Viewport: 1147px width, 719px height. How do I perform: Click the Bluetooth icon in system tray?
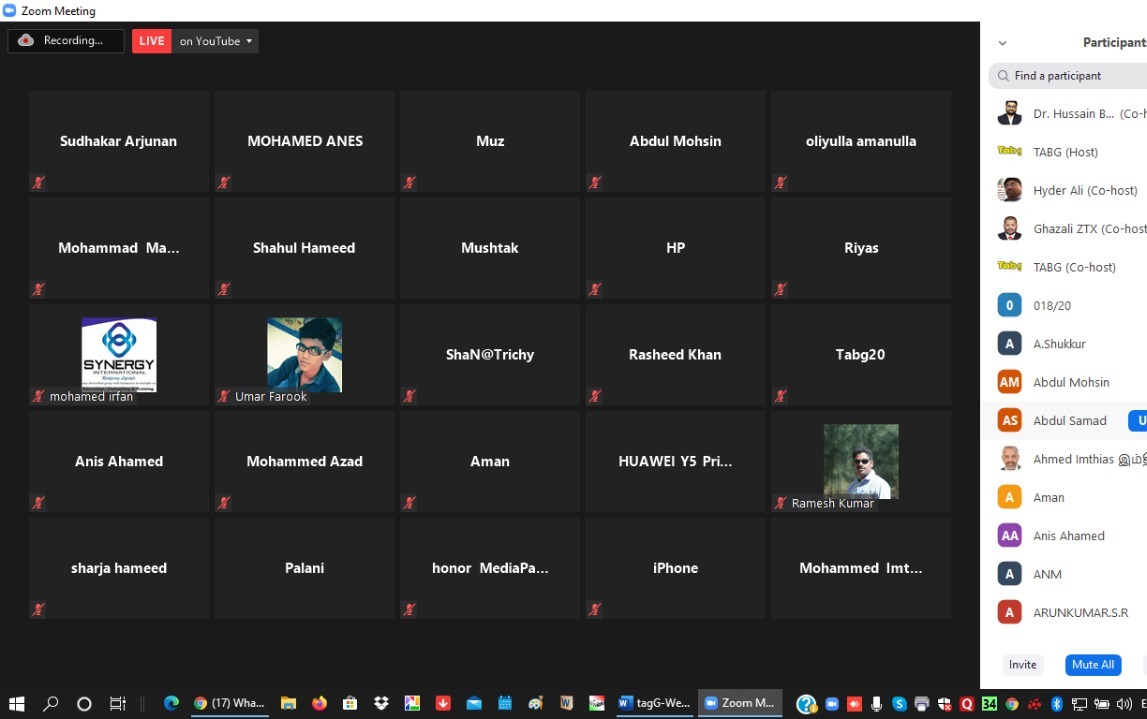1056,703
